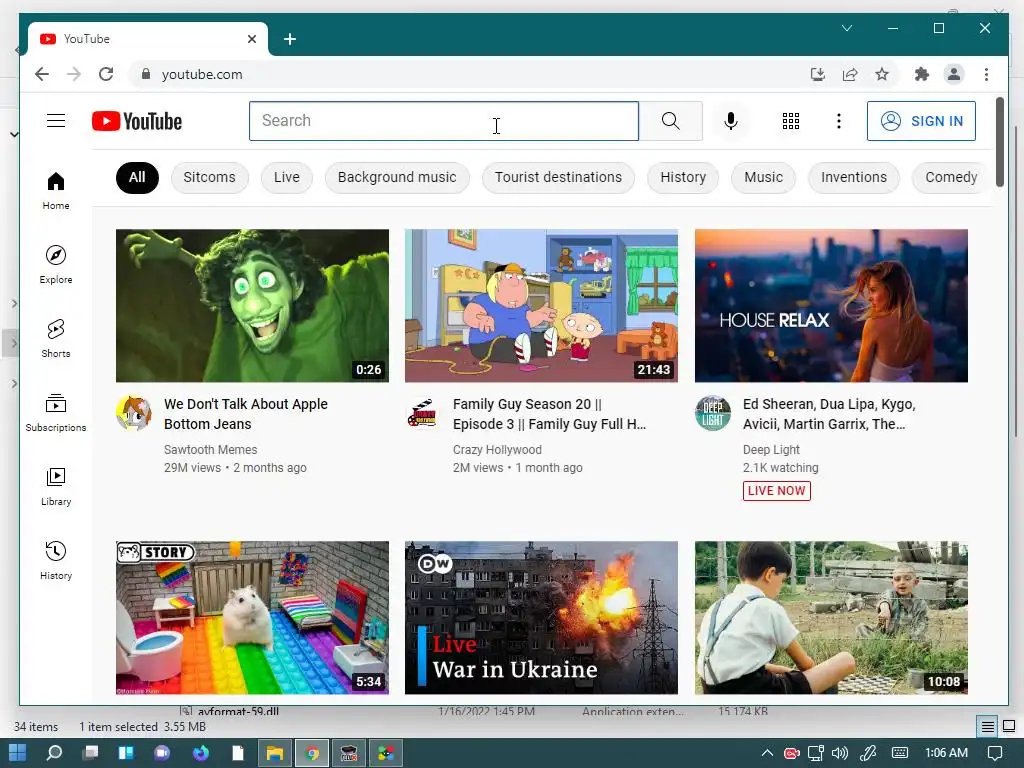Open 'We Don't Talk About Apple Bottom Jeans' title
The image size is (1024, 768).
pyautogui.click(x=246, y=414)
